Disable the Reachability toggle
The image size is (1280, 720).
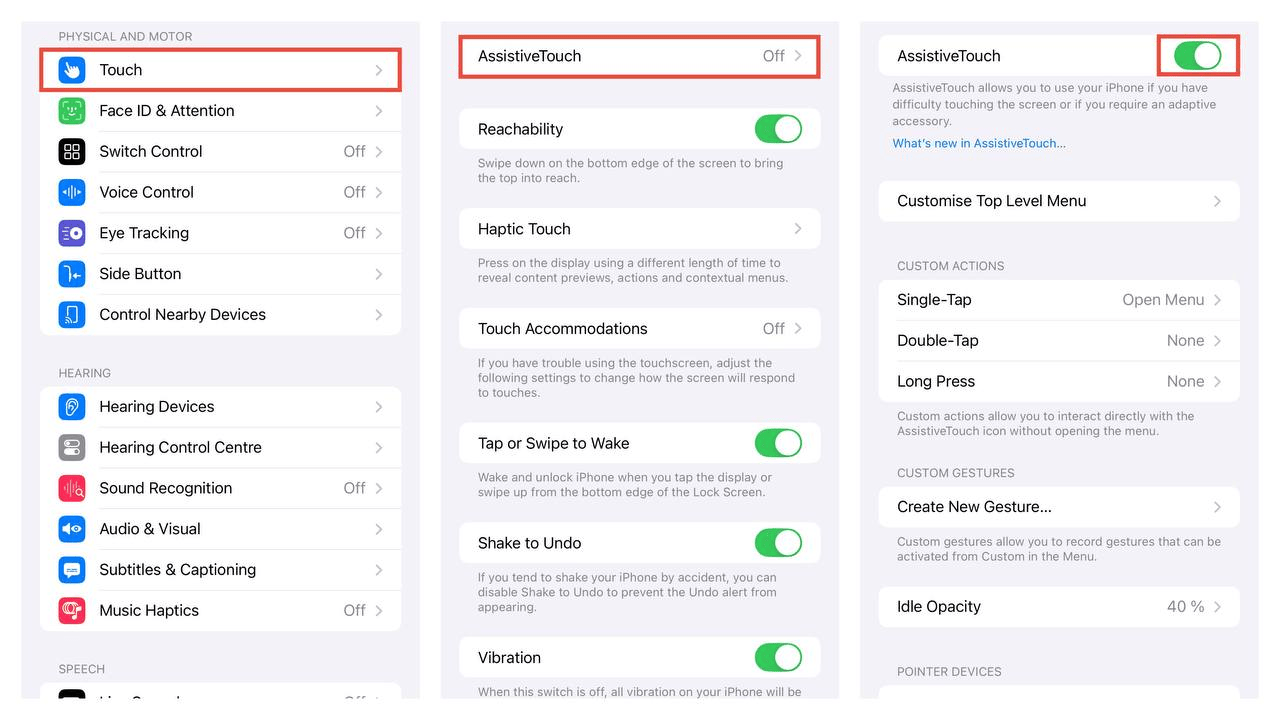[778, 129]
